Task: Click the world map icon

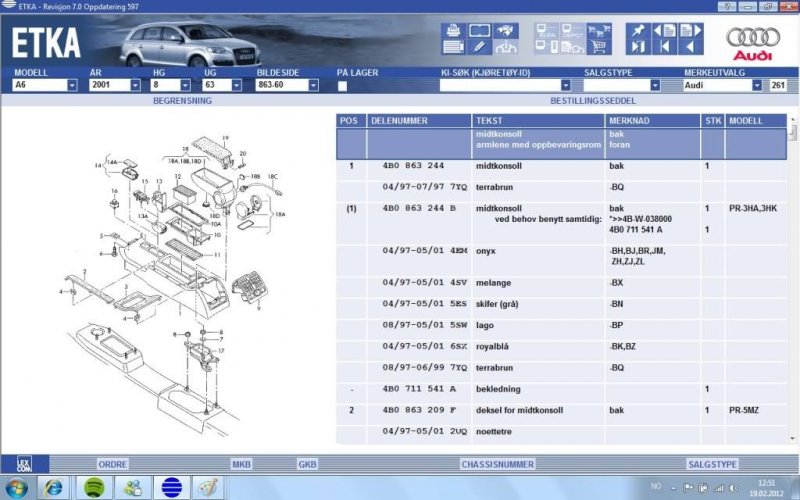Action: [x=507, y=30]
